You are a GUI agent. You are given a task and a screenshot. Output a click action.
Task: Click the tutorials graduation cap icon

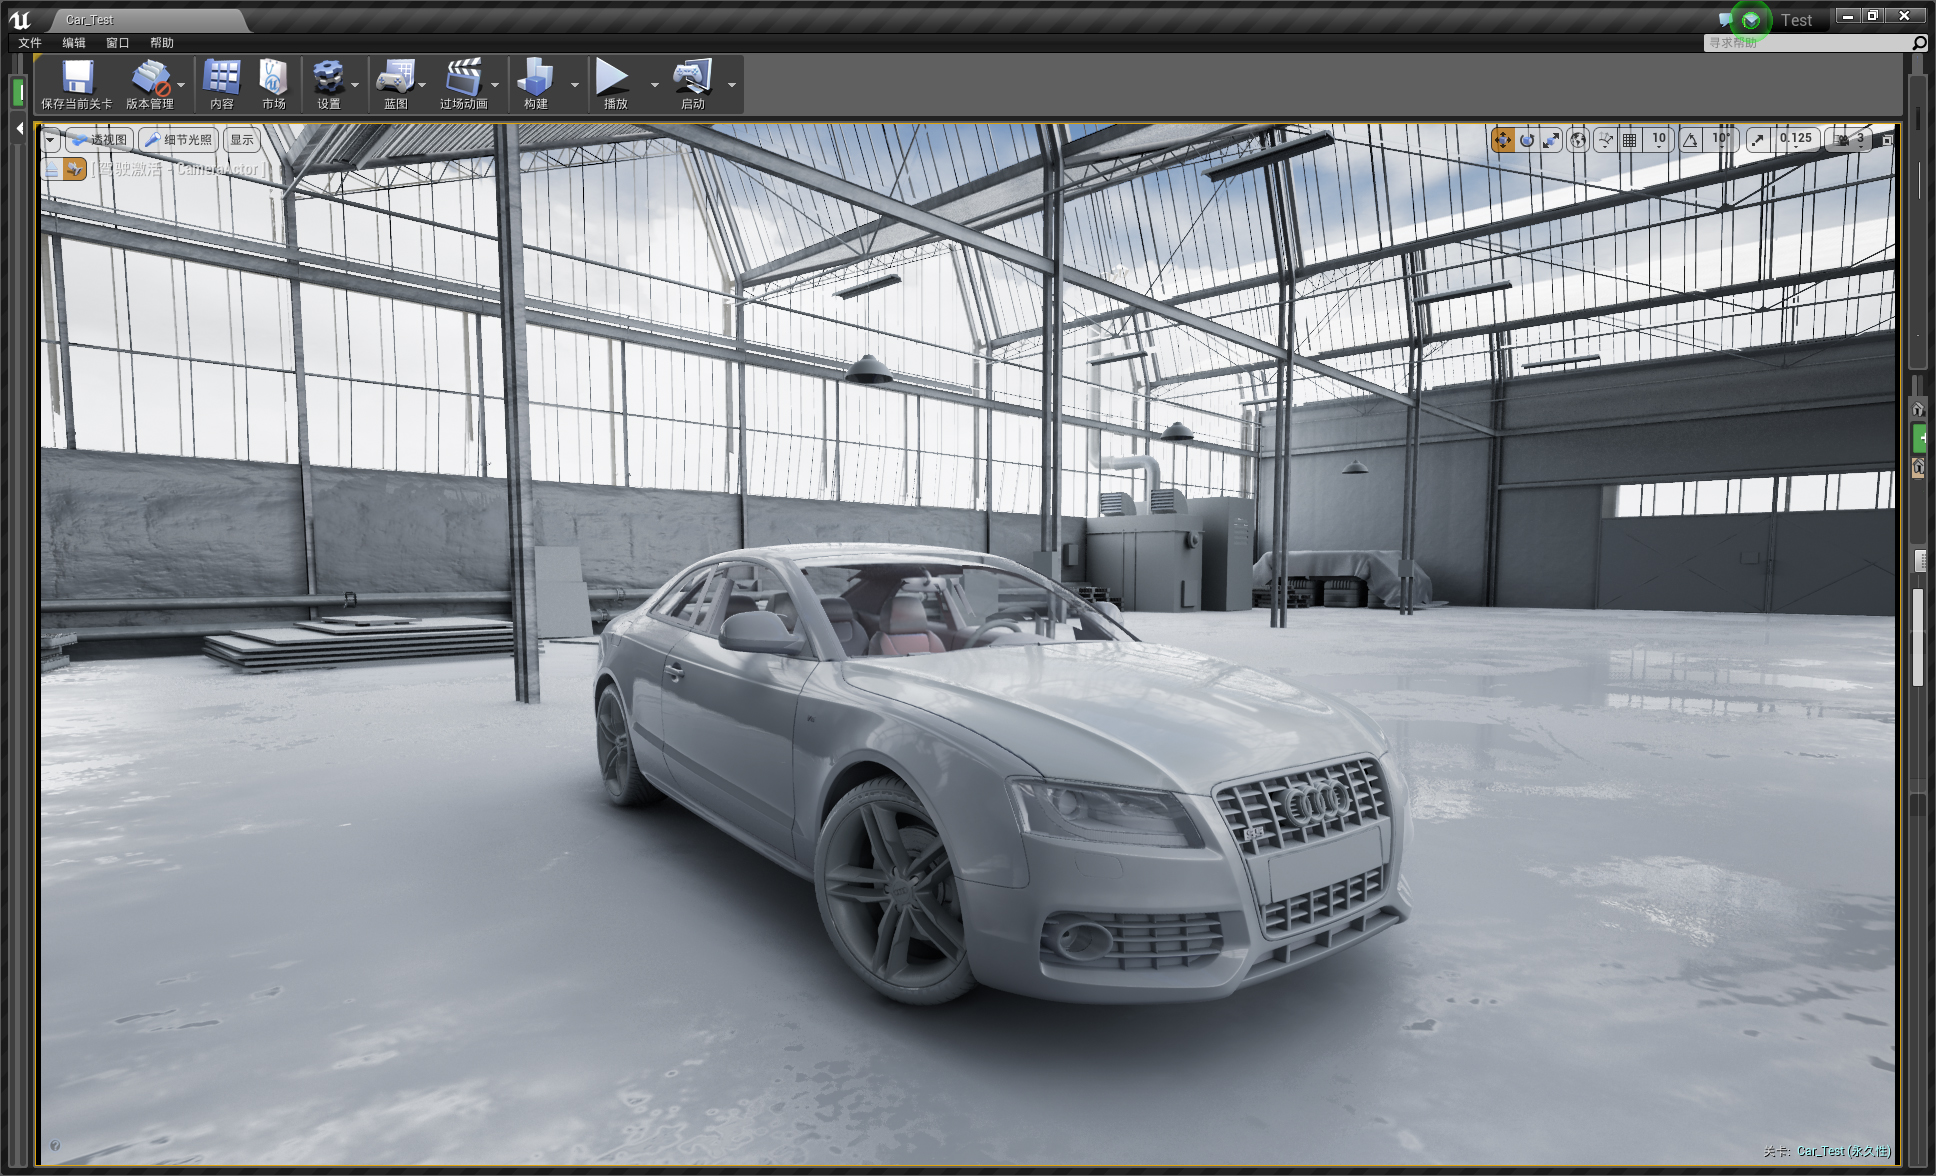click(x=1751, y=20)
